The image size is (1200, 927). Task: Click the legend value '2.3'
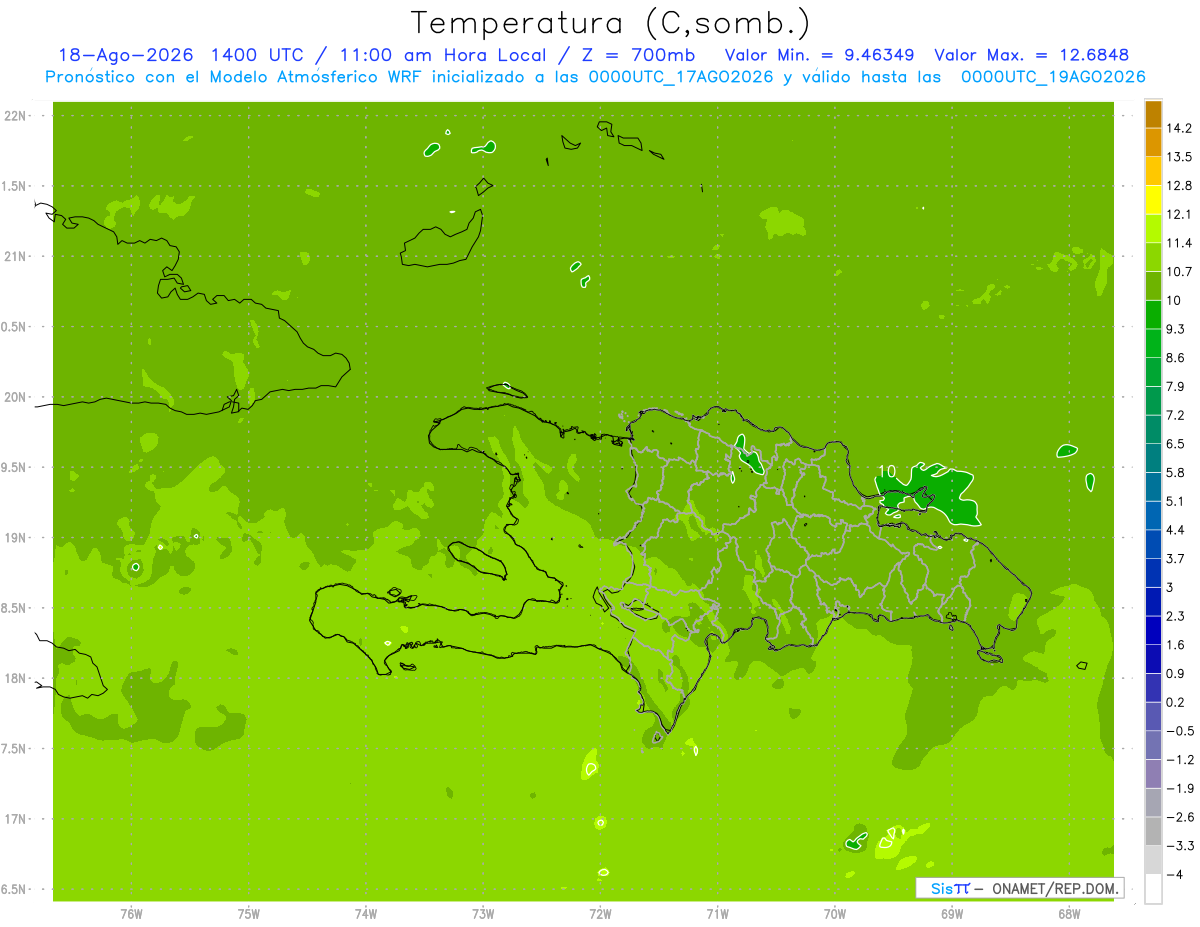coord(1176,616)
